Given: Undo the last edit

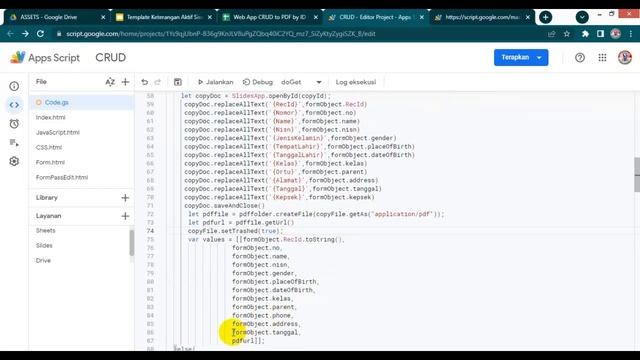Looking at the screenshot, I should pyautogui.click(x=144, y=82).
